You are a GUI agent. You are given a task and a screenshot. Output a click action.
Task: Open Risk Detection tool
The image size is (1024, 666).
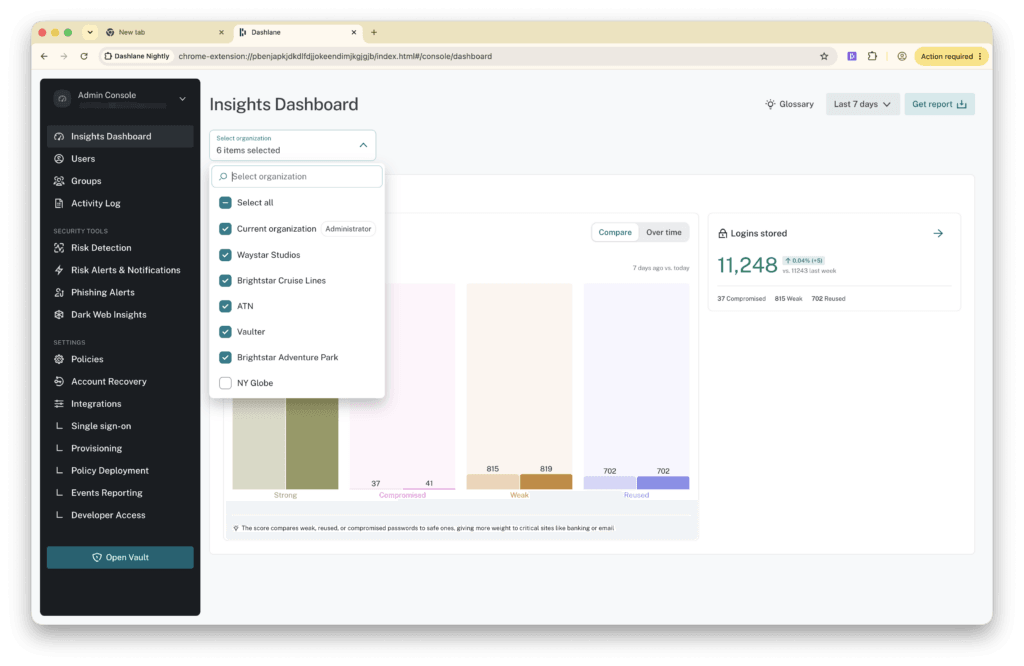tap(120, 247)
